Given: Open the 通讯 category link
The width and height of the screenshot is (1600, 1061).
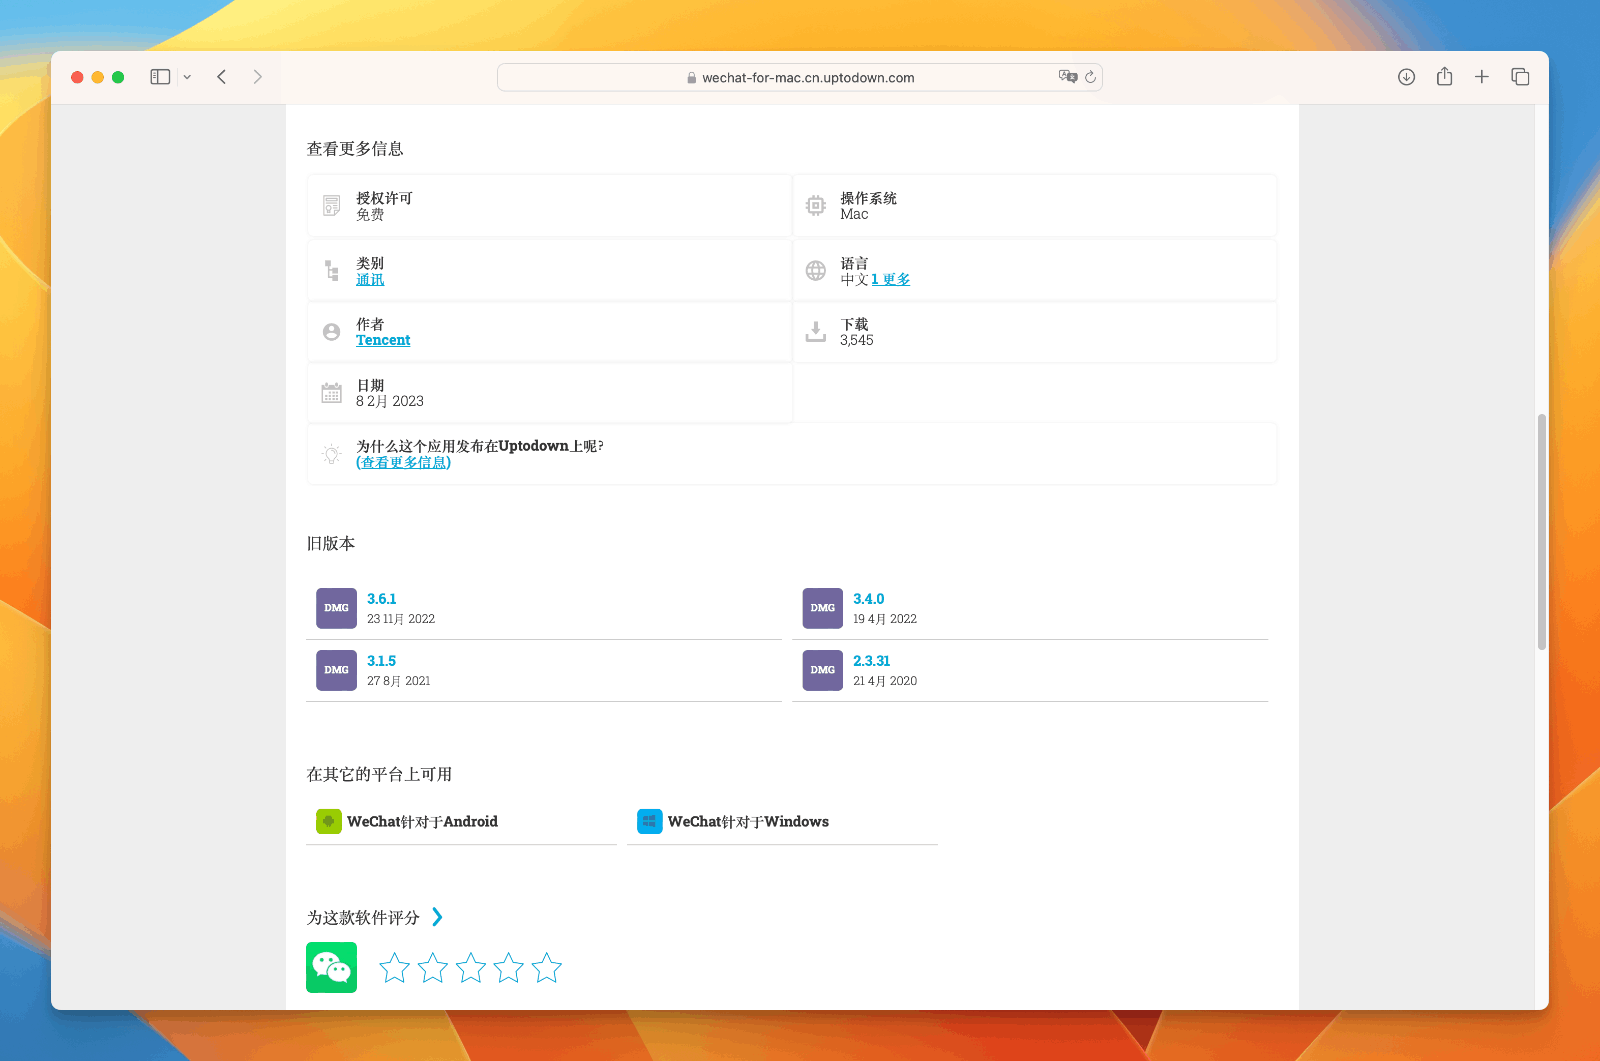Looking at the screenshot, I should (x=370, y=280).
